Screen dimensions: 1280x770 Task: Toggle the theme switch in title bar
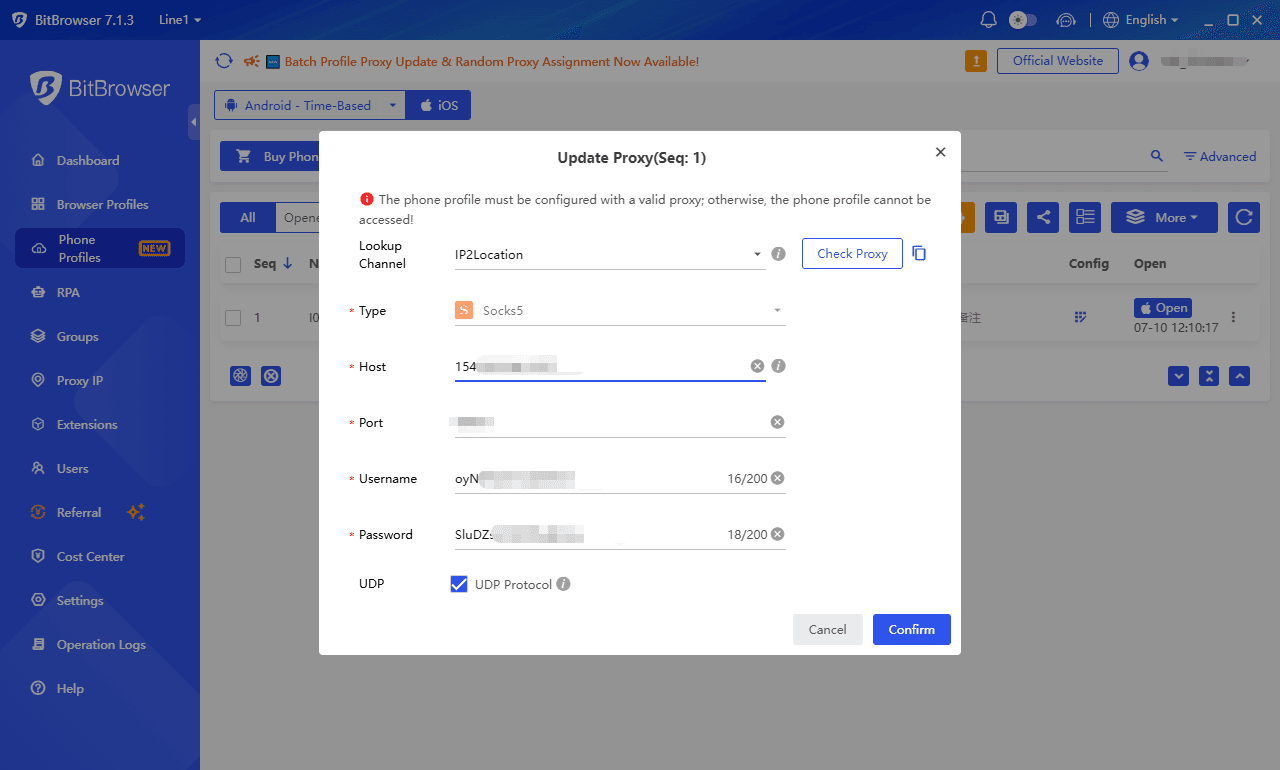pyautogui.click(x=1022, y=20)
